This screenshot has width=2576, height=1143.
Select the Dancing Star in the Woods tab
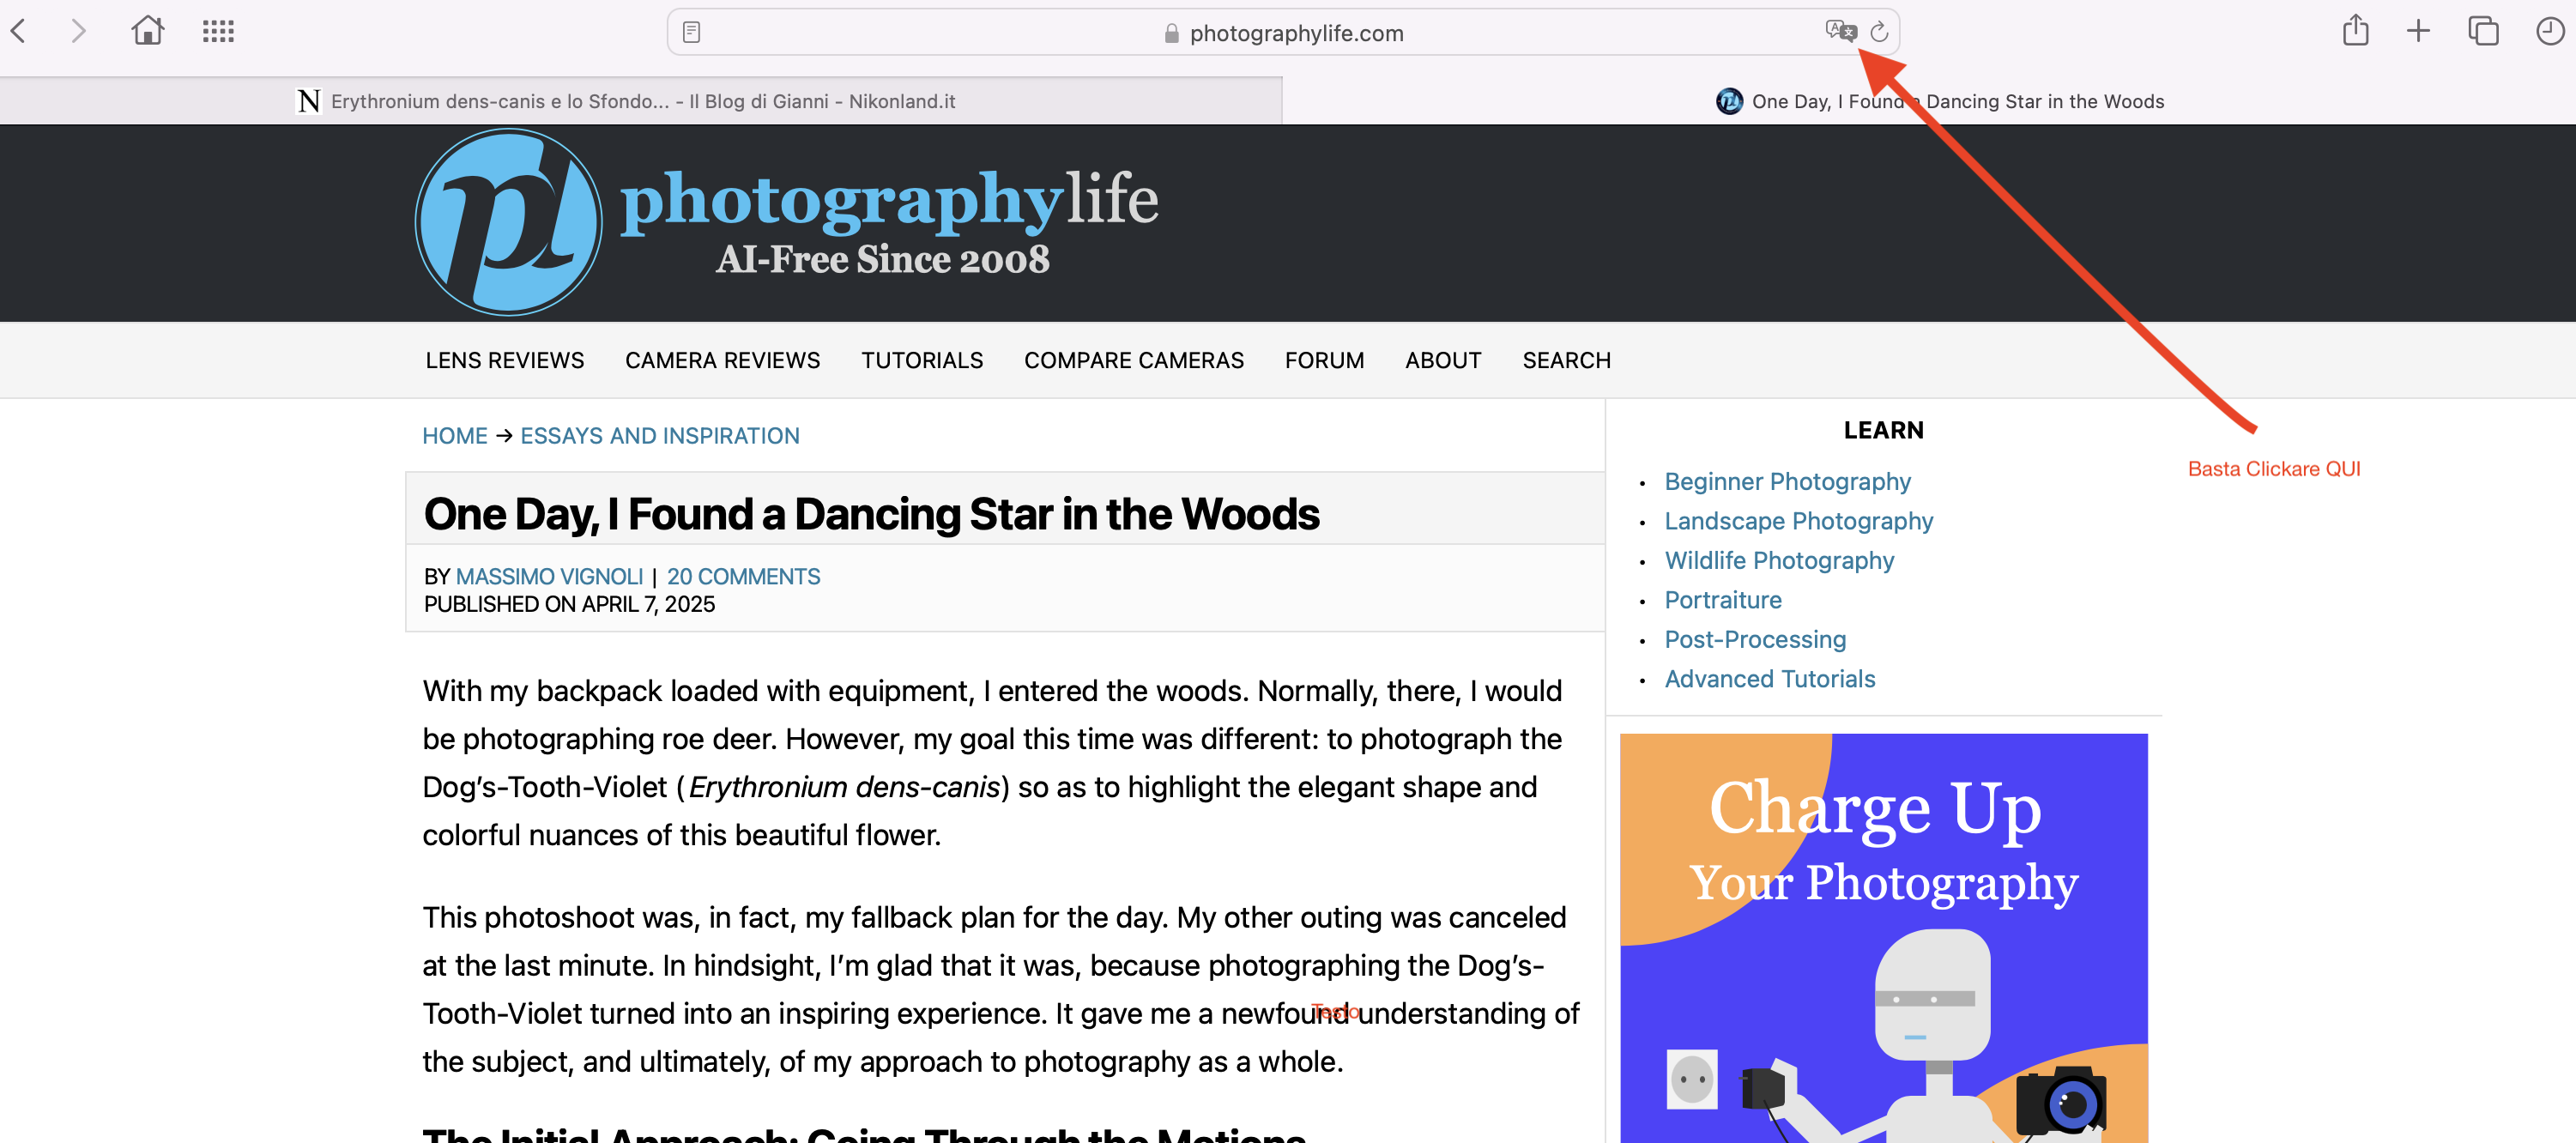click(x=1929, y=101)
